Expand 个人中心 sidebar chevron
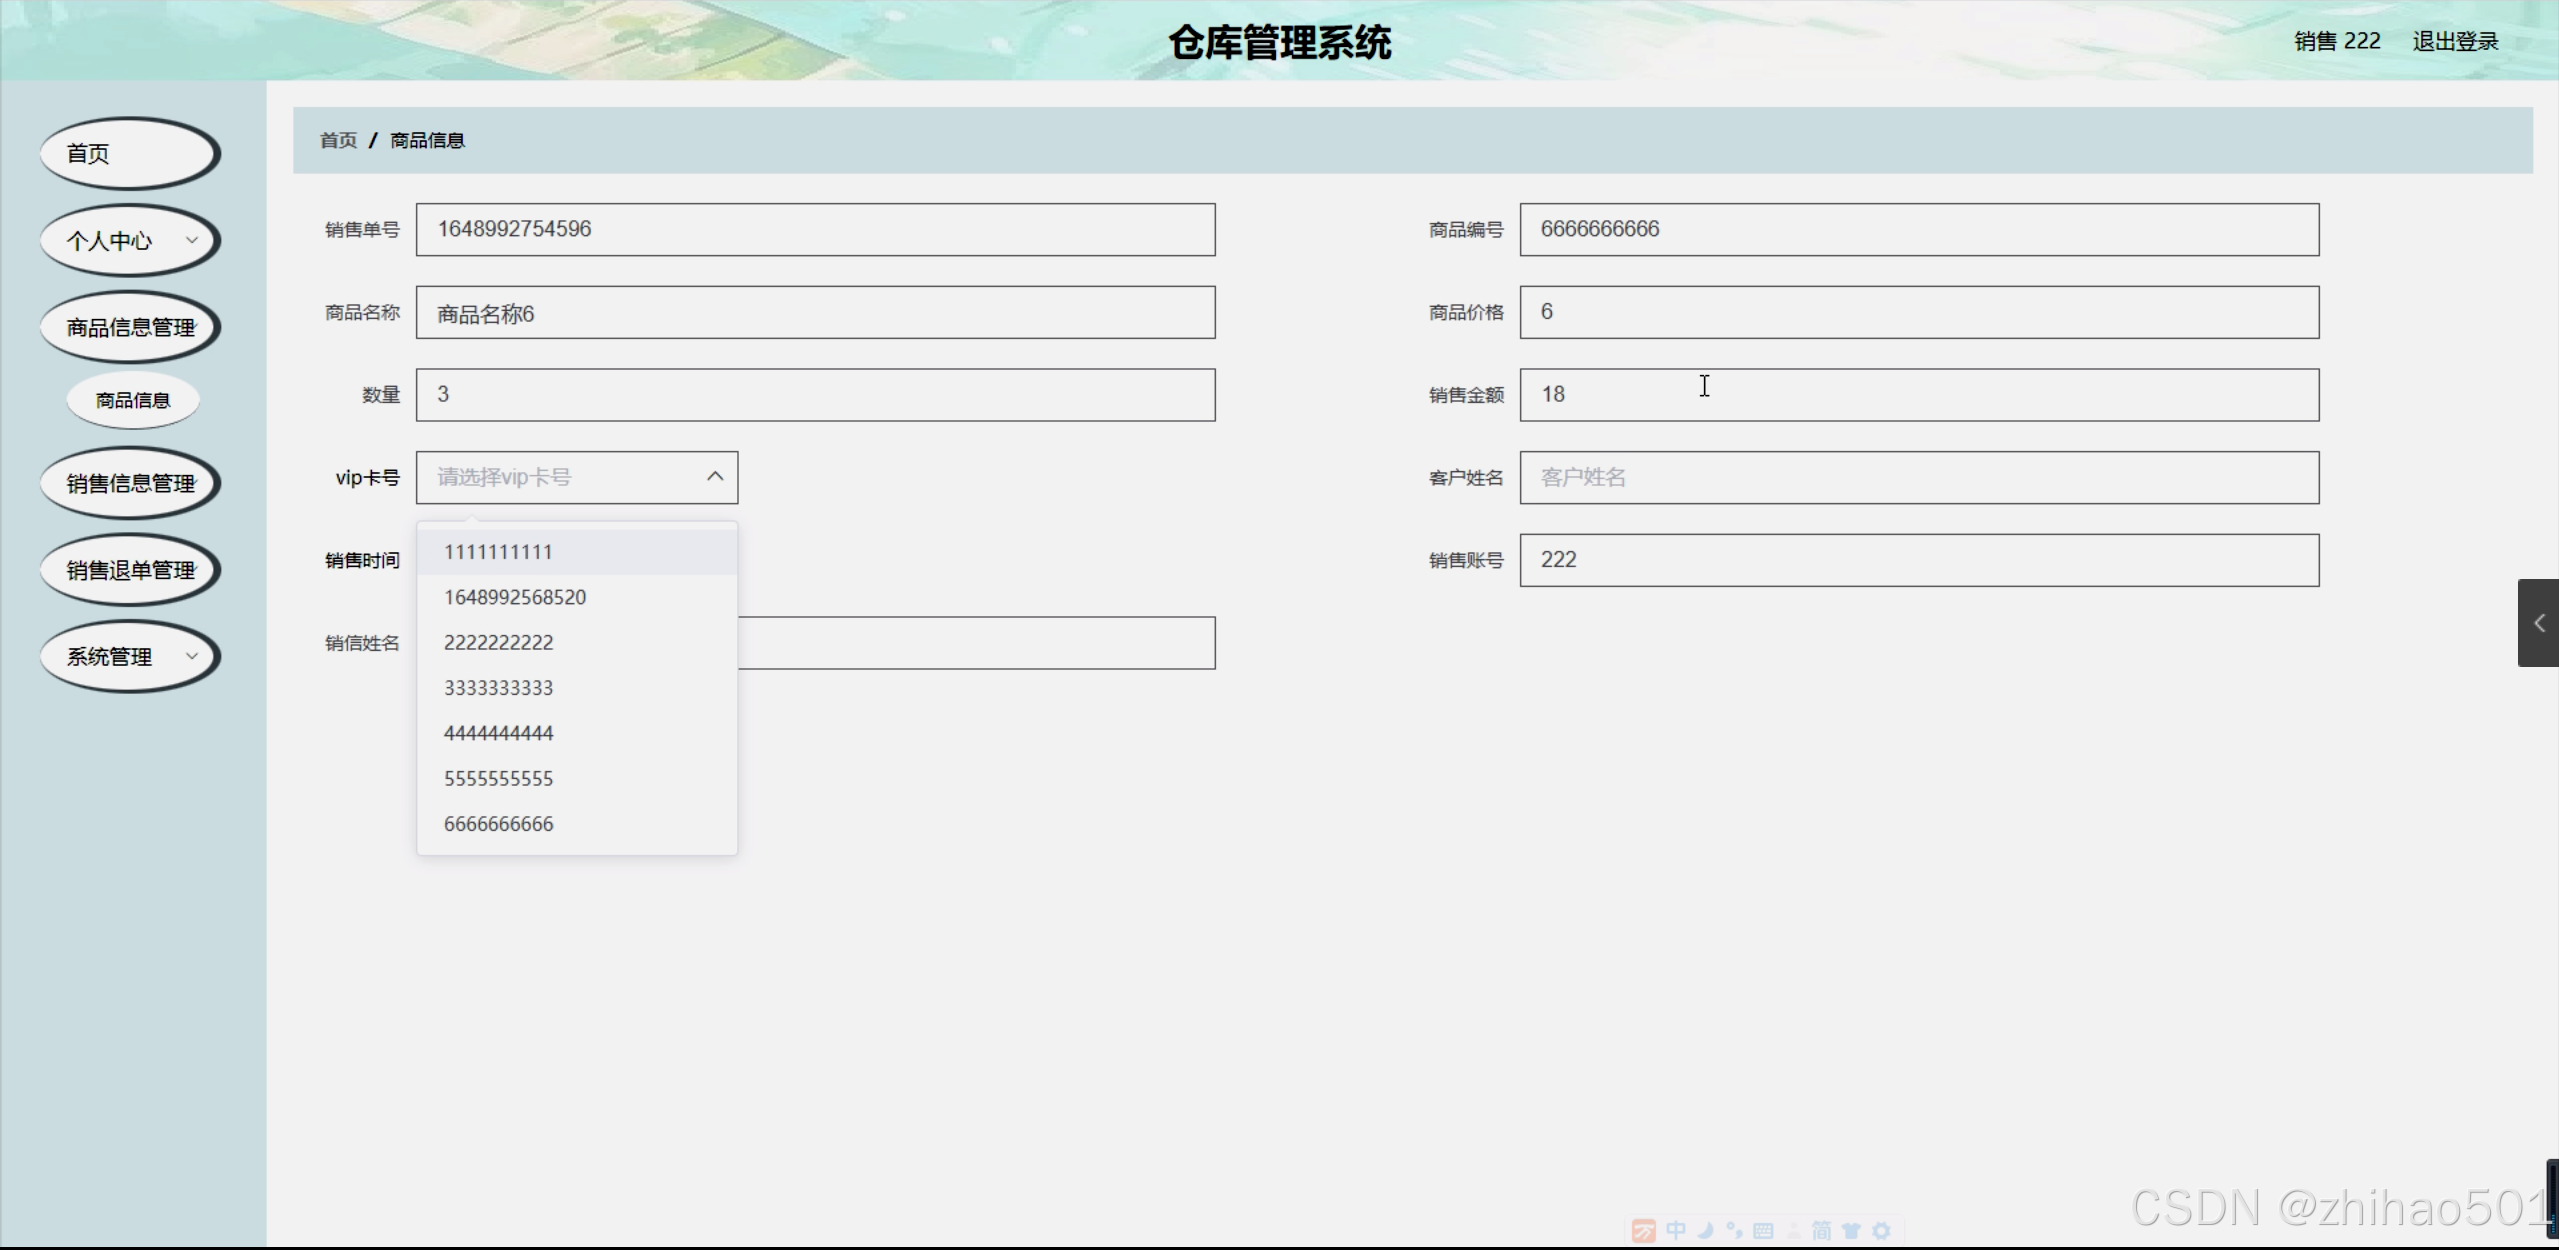The image size is (2559, 1250). 192,240
